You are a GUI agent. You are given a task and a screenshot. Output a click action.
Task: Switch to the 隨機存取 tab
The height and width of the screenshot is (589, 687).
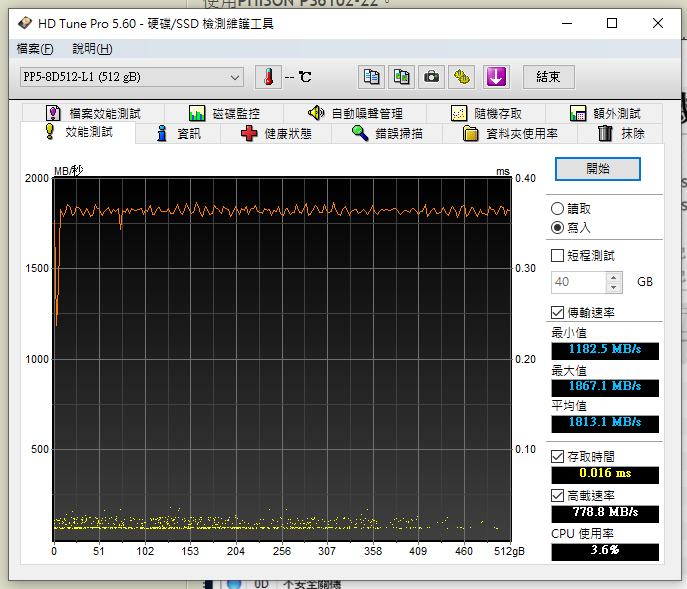point(486,114)
